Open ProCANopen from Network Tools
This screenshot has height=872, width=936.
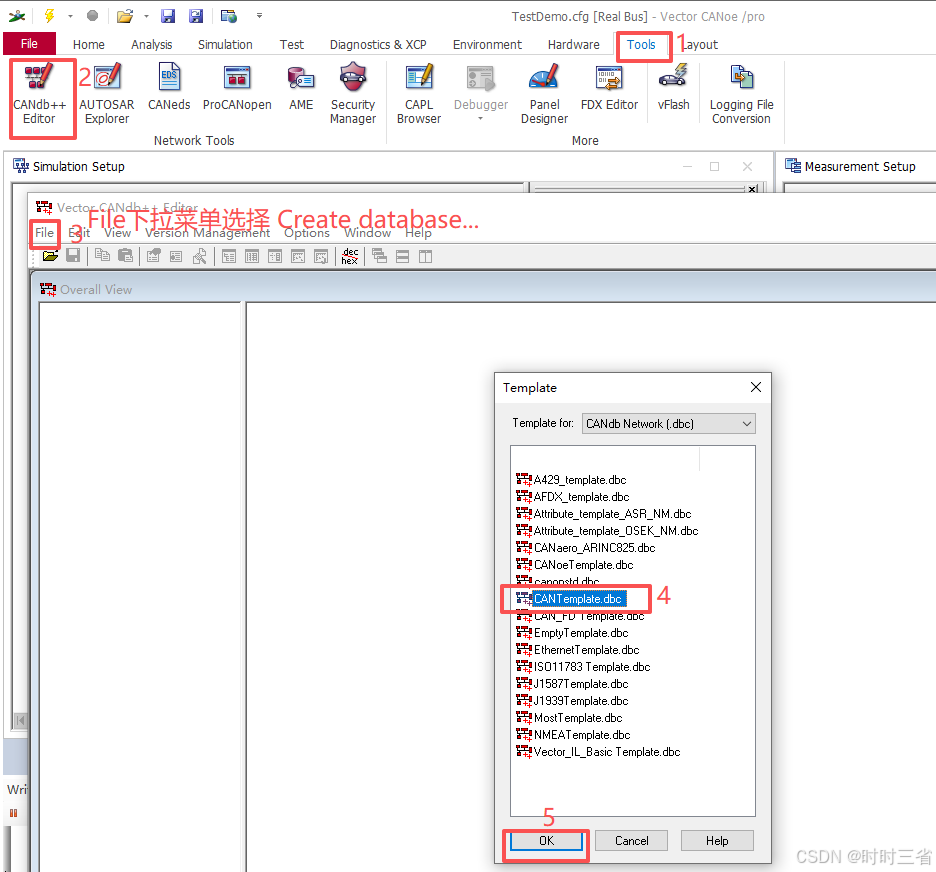click(237, 88)
